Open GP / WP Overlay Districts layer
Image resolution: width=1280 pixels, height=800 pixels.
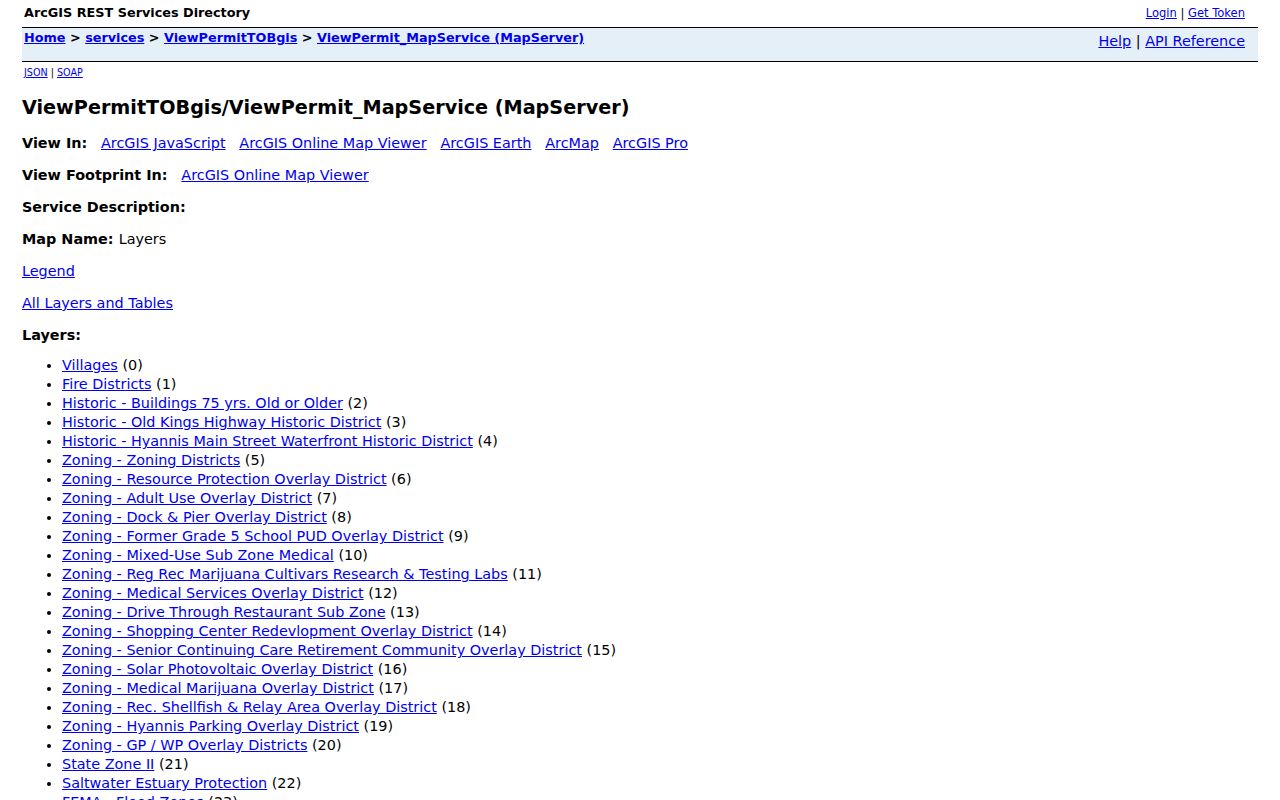[x=185, y=745]
